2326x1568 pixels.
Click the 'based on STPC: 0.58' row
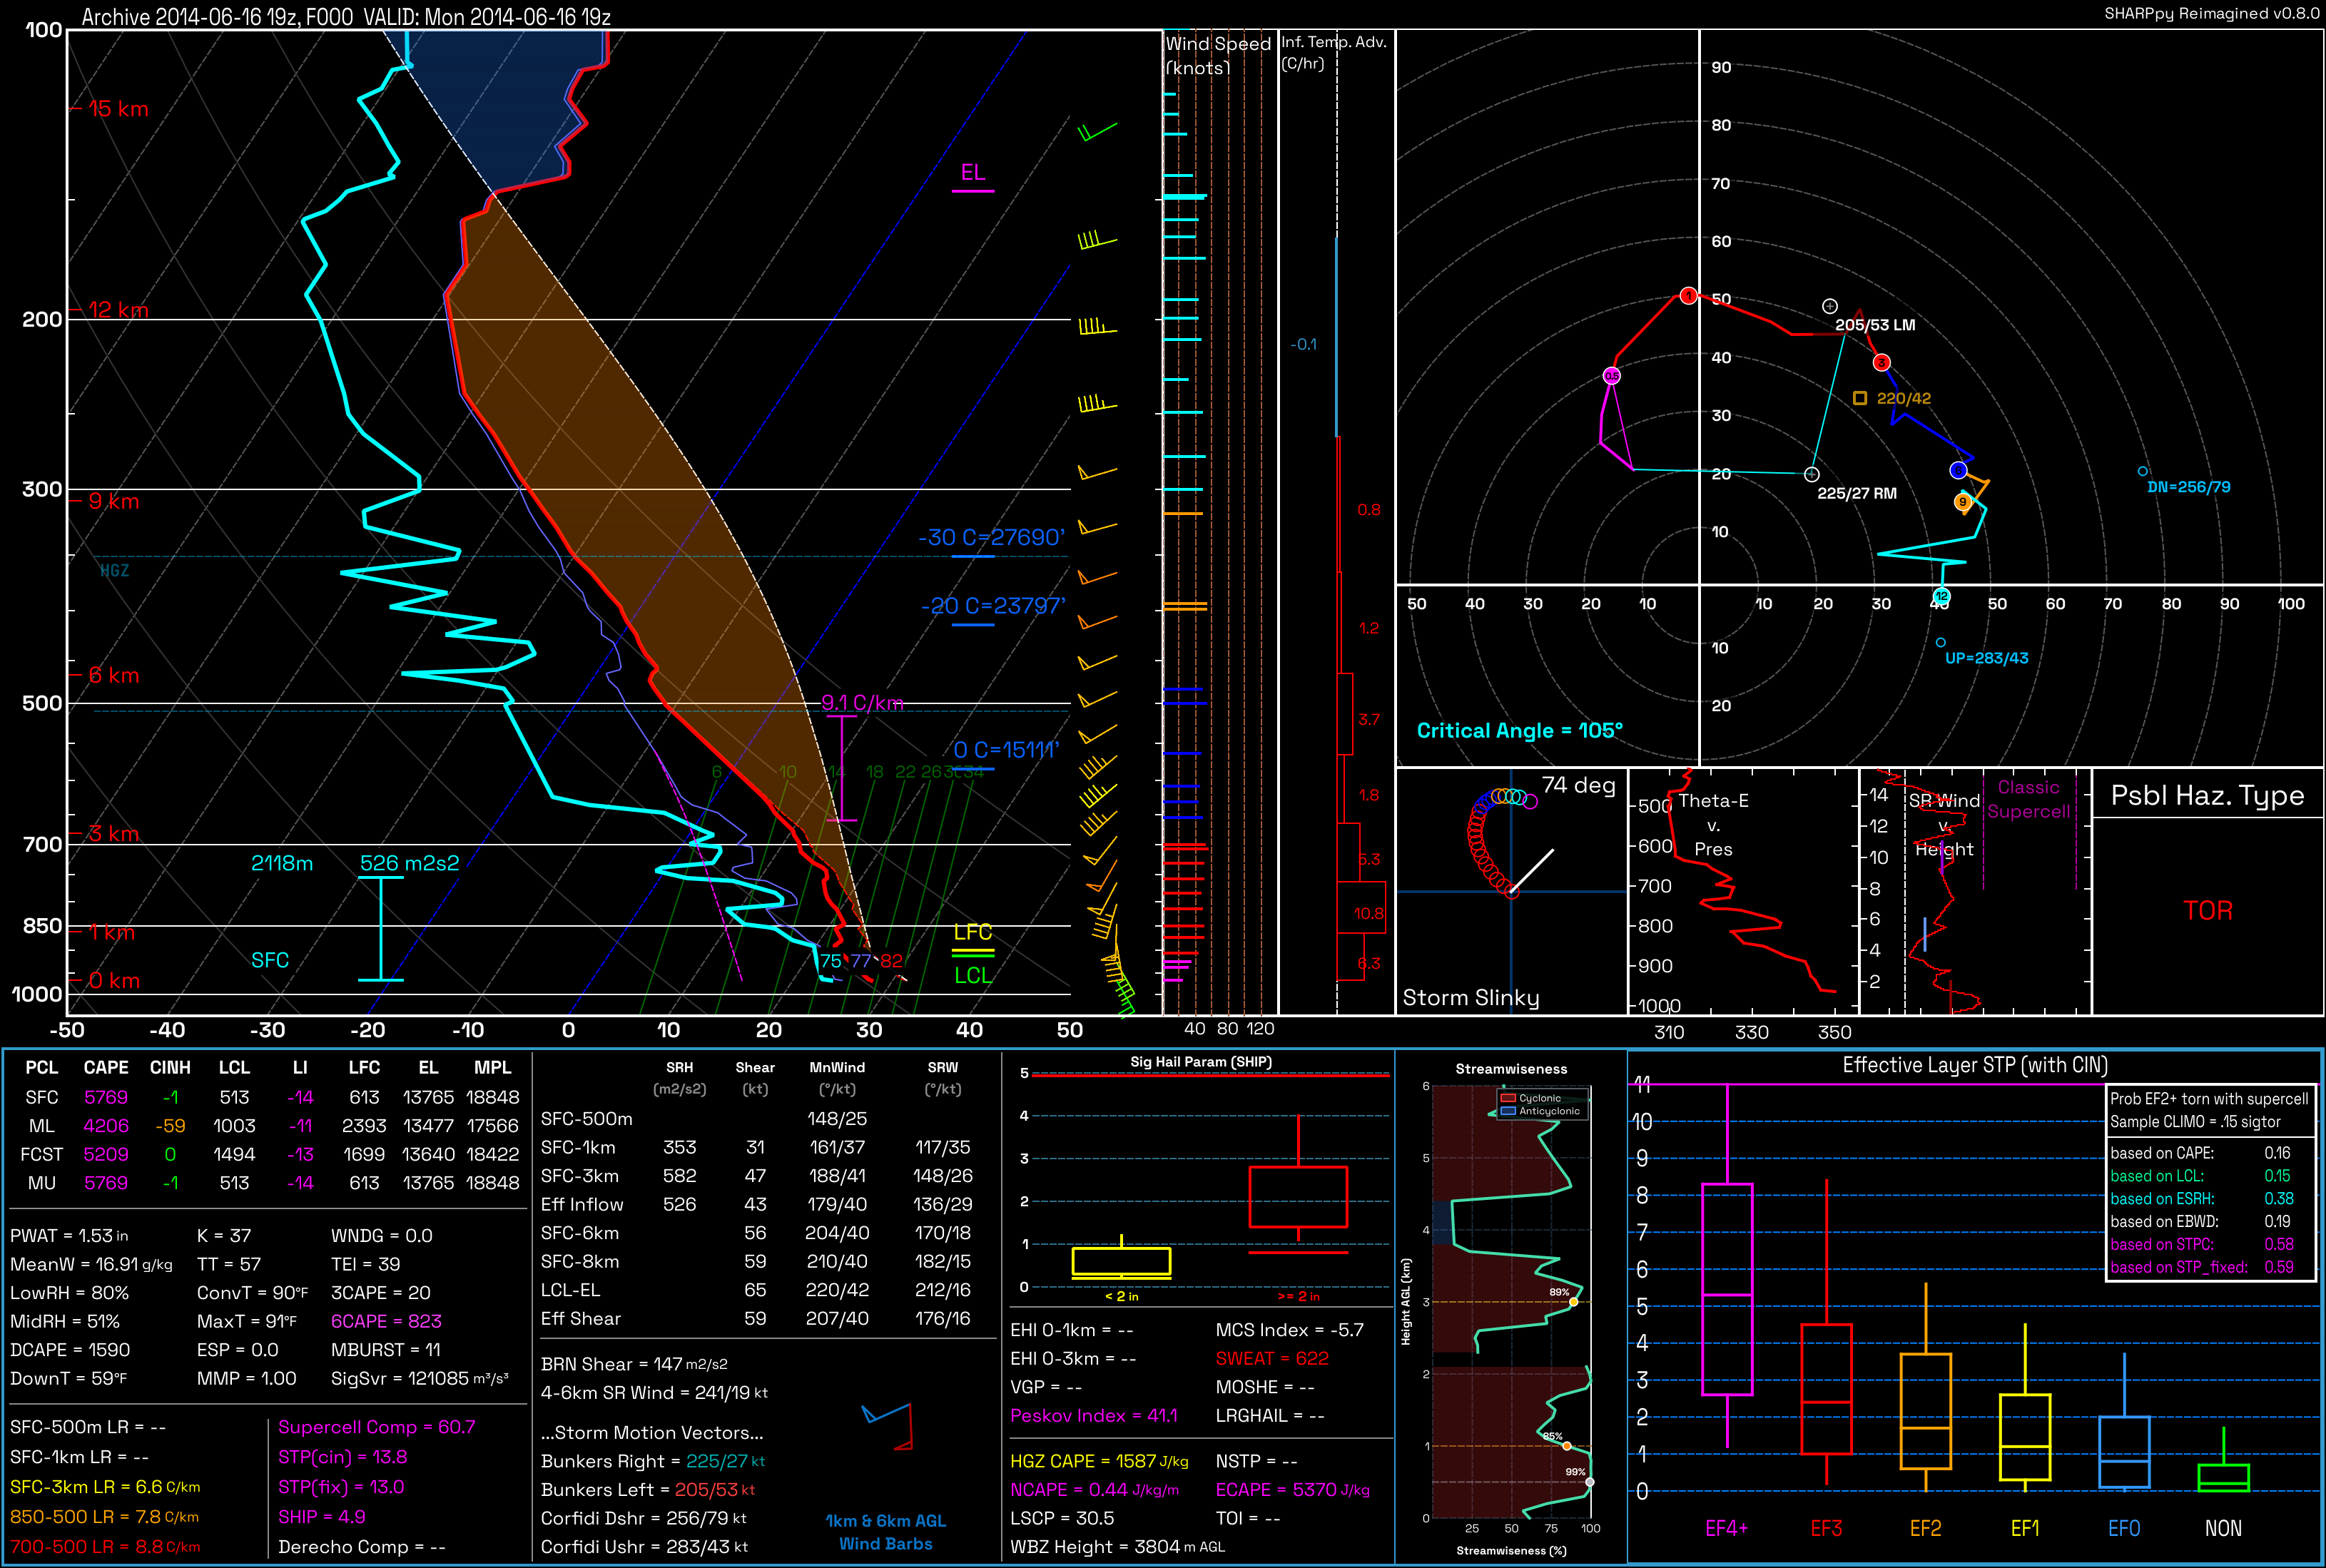[x=2202, y=1244]
